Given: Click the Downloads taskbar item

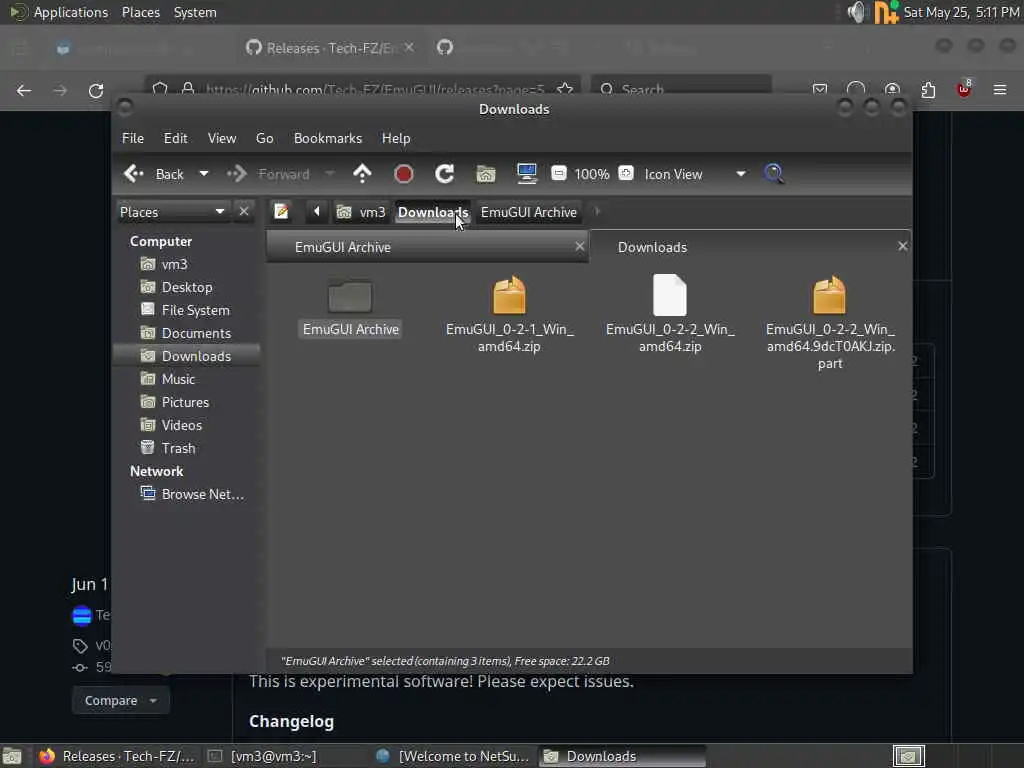Looking at the screenshot, I should point(622,756).
